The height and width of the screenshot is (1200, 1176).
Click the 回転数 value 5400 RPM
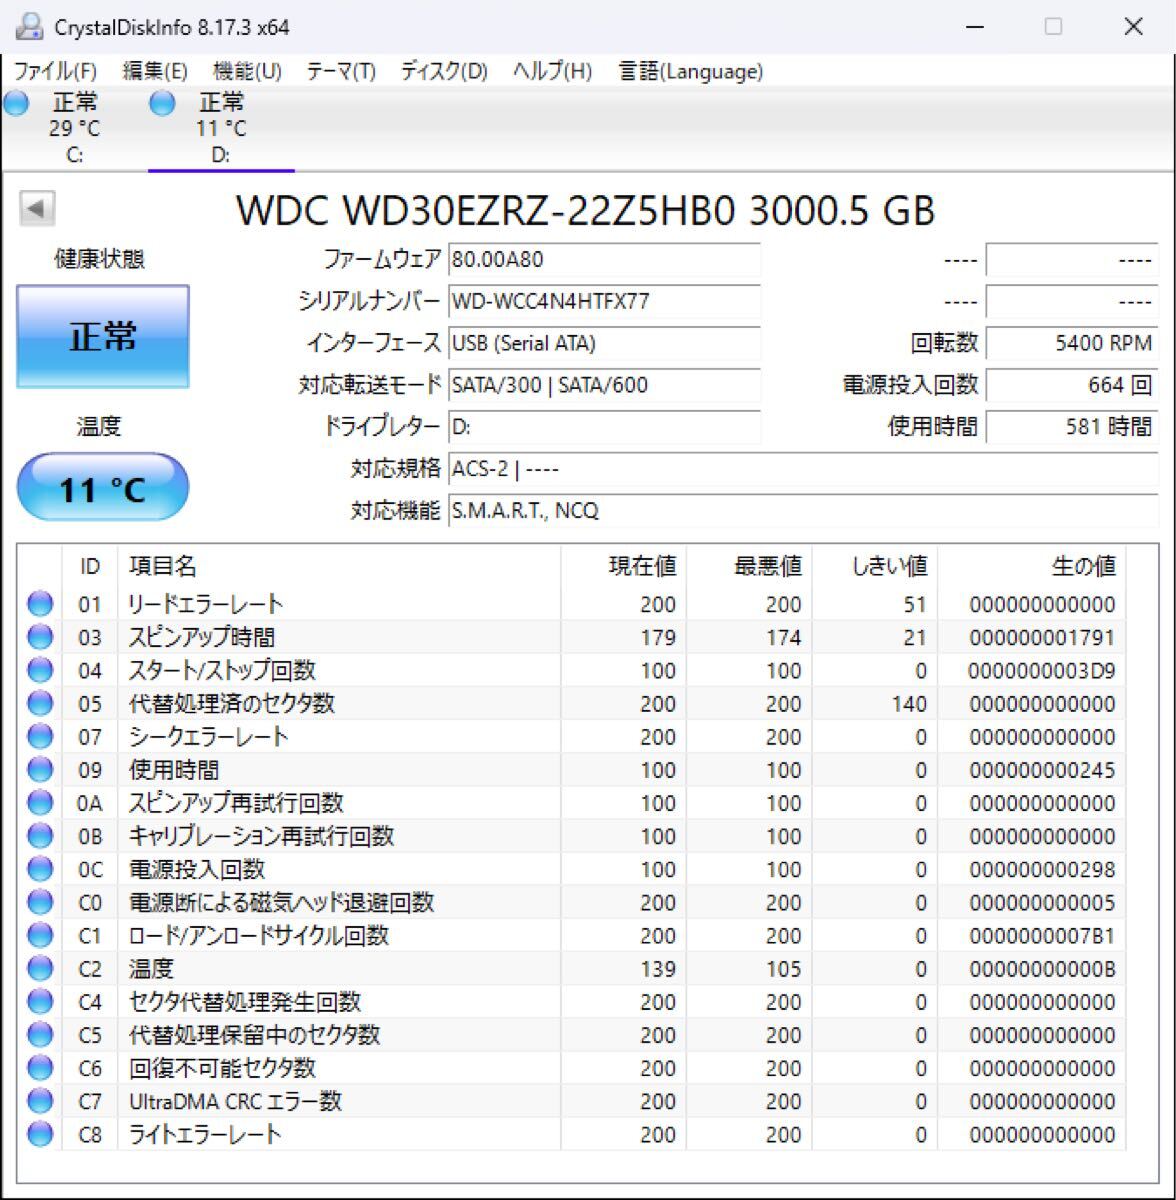point(1072,344)
